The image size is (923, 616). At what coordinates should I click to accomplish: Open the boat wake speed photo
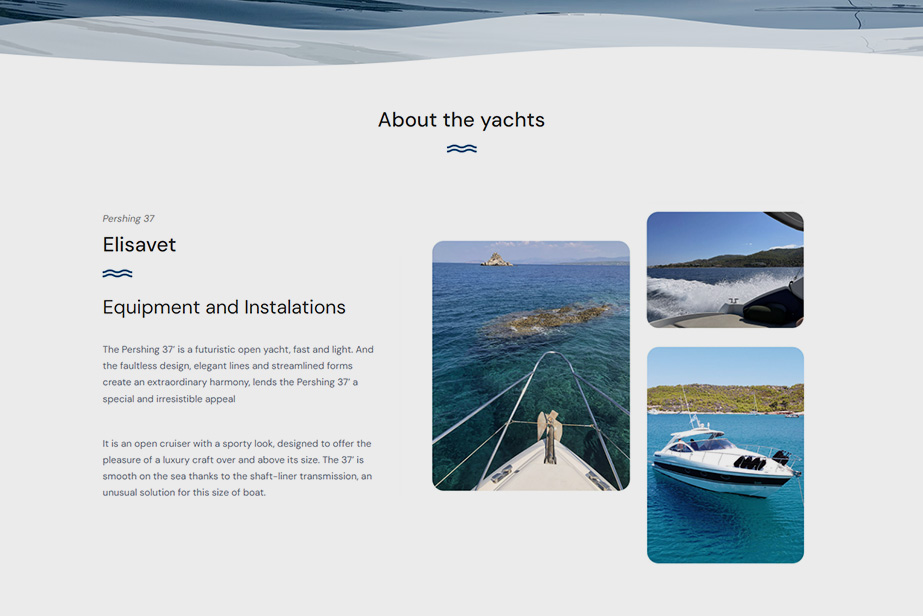(725, 270)
